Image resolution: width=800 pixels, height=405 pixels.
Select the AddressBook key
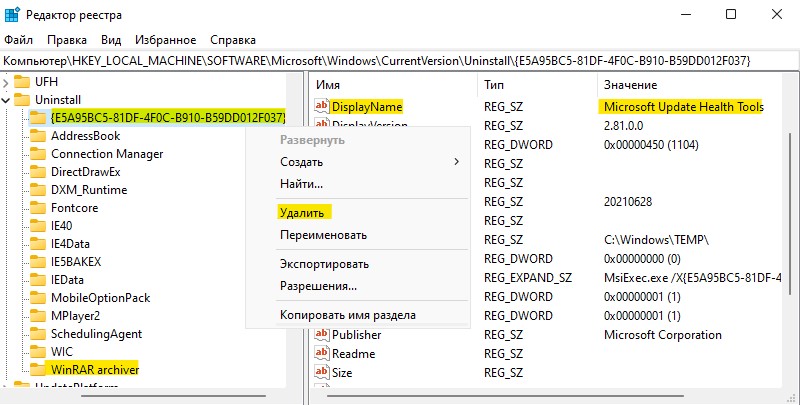tap(86, 136)
